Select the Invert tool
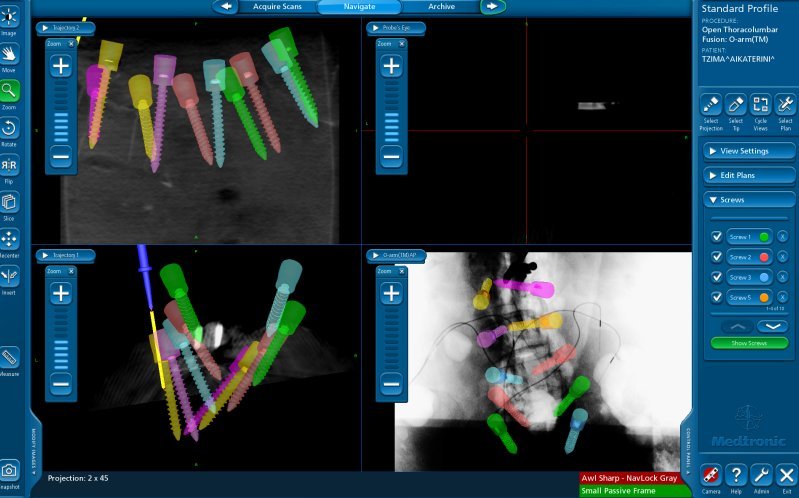 pos(9,277)
